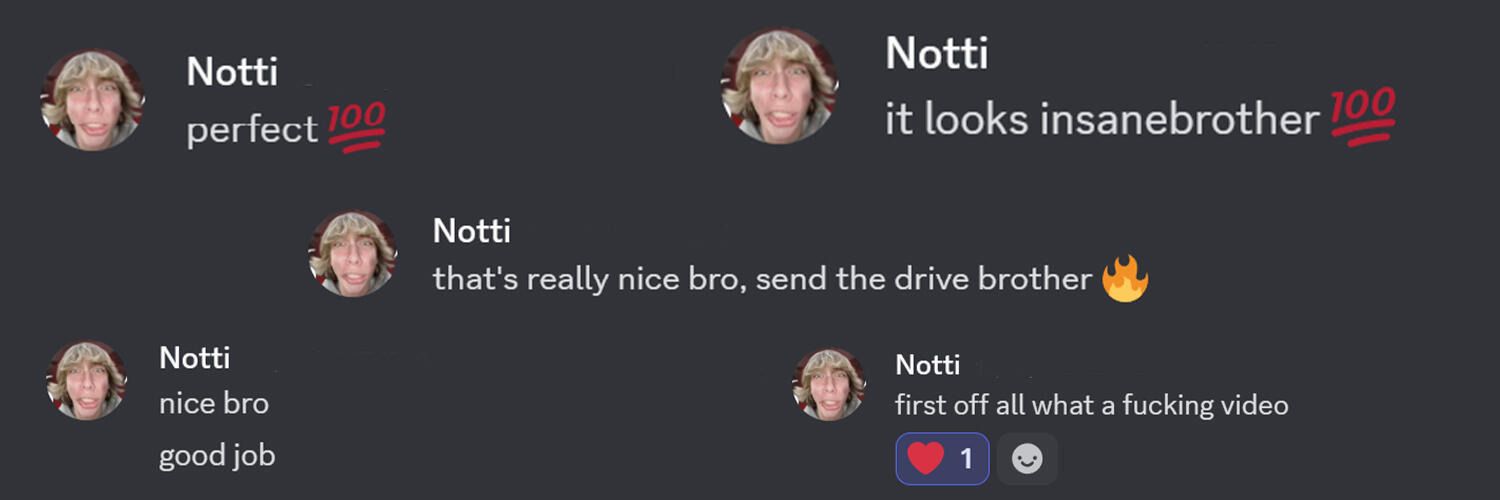
Task: Open Notti's avatar beside the "perfect" message
Action: point(92,100)
